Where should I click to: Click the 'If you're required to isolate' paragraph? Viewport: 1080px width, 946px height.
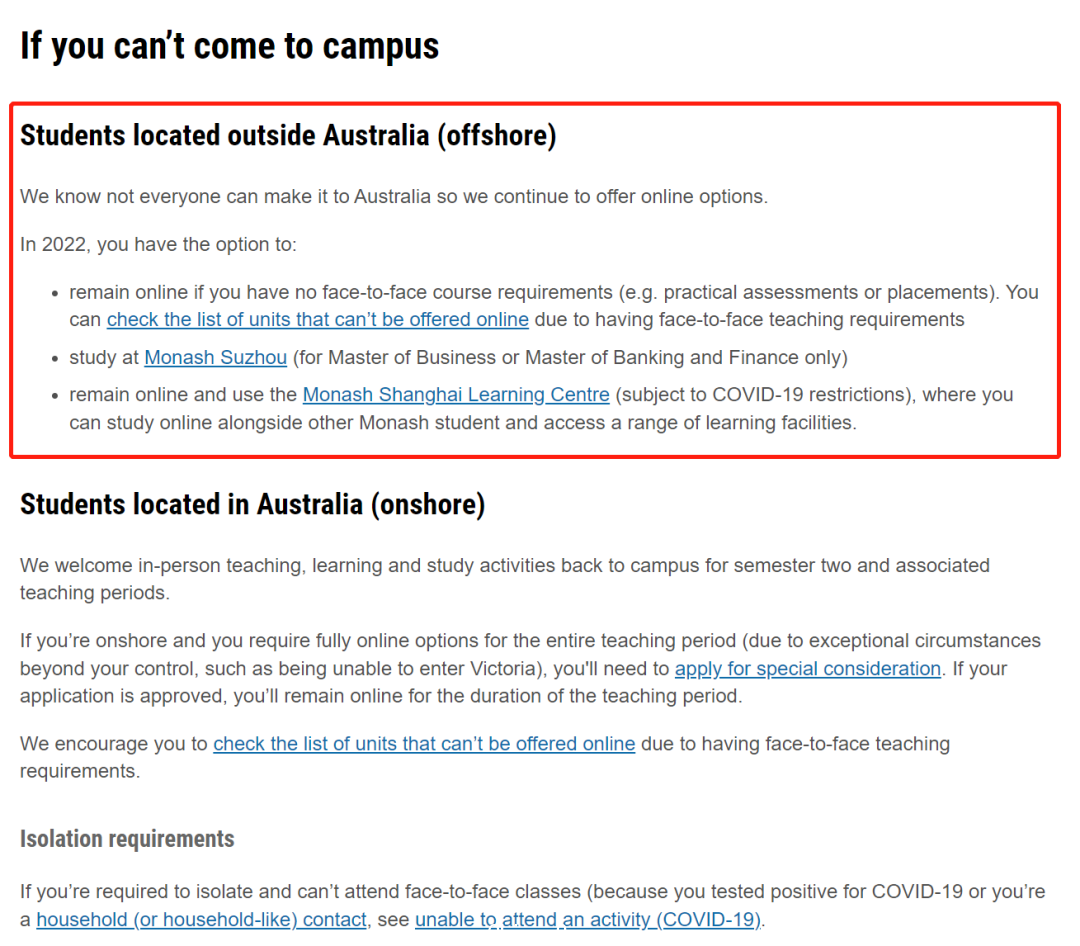[532, 905]
